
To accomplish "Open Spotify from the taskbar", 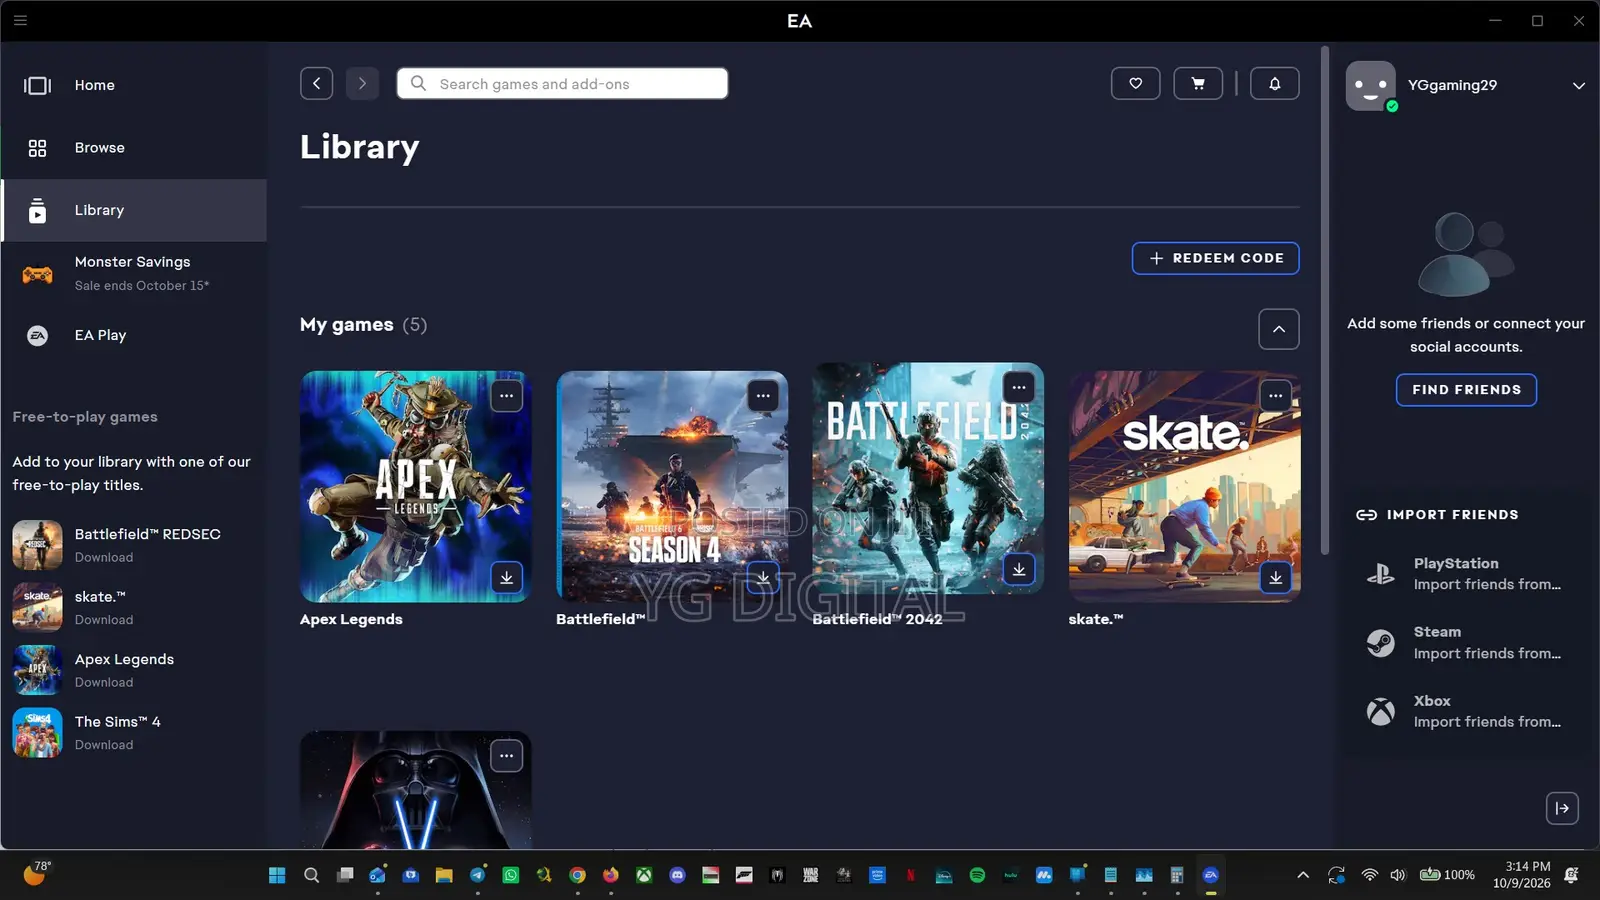I will pos(977,875).
